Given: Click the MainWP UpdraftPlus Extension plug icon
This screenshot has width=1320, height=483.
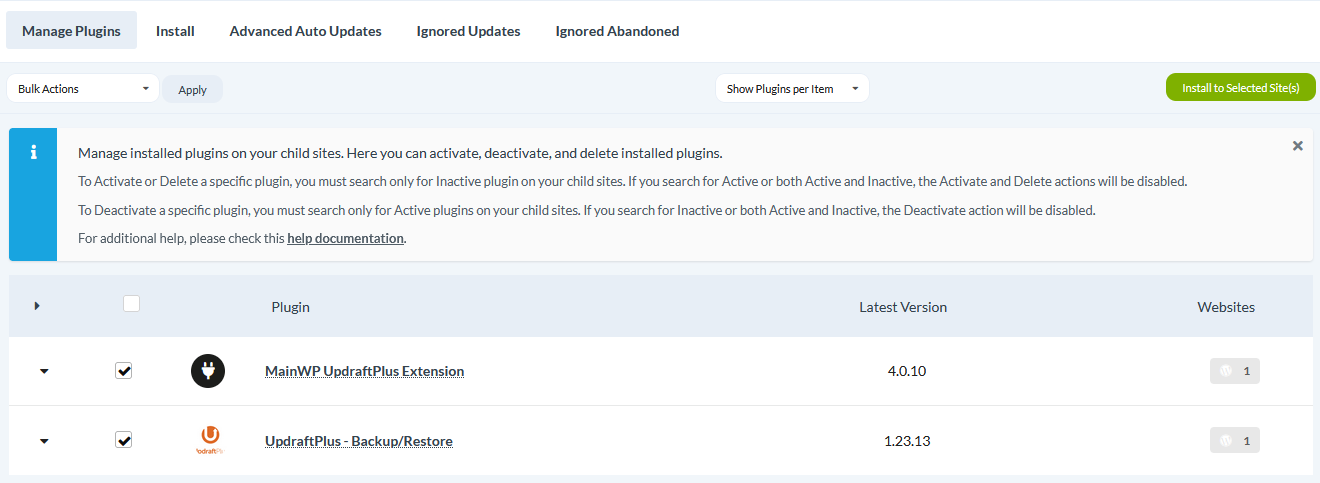Looking at the screenshot, I should click(x=208, y=371).
